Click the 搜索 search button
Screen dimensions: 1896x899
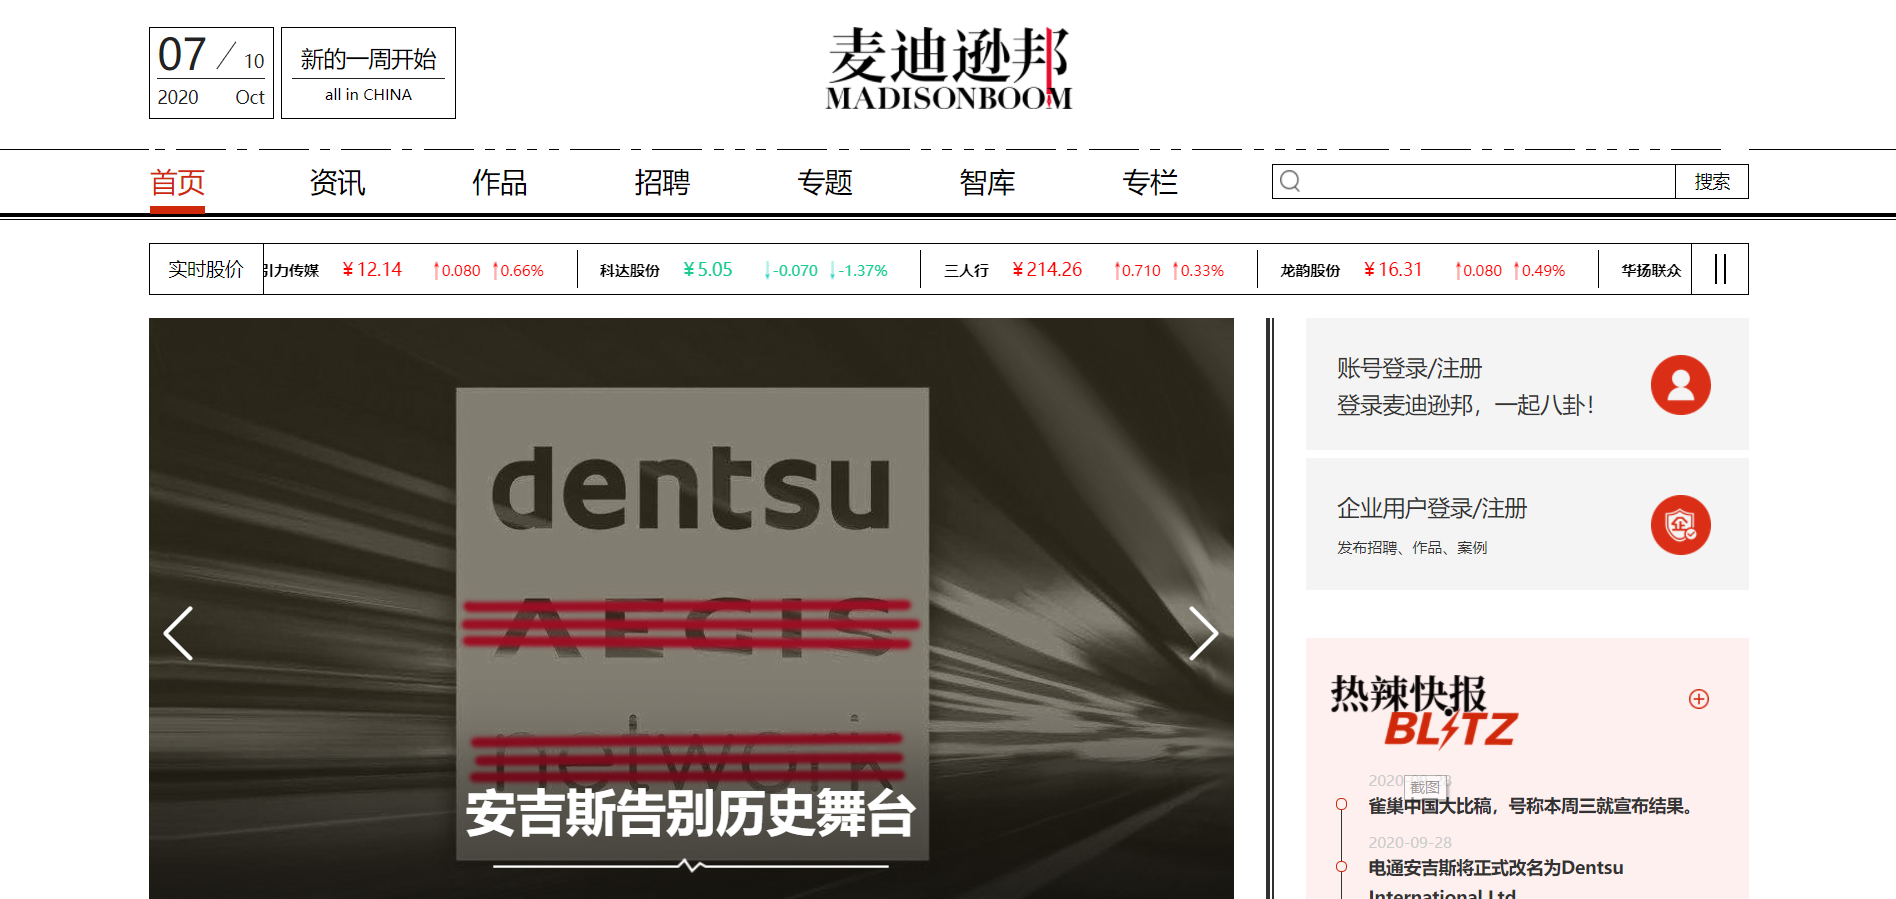tap(1711, 182)
